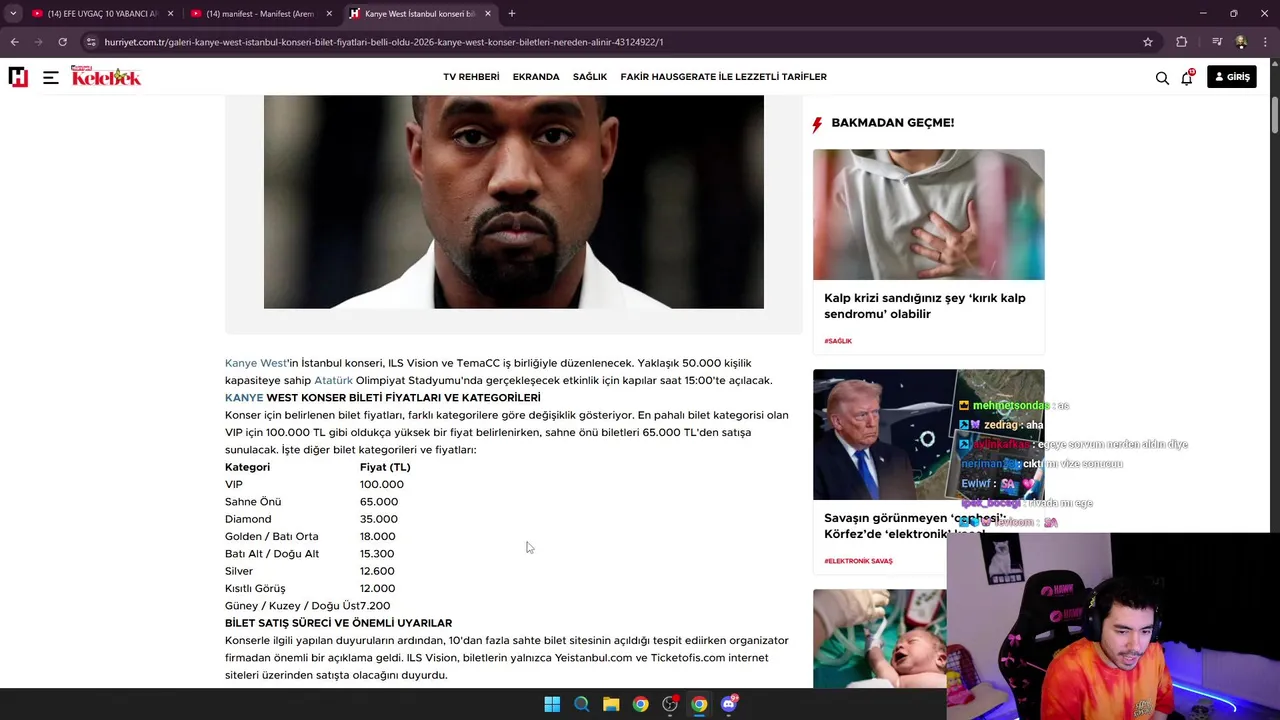
Task: Open the hamburger menu next to Kelebek logo
Action: tap(51, 77)
